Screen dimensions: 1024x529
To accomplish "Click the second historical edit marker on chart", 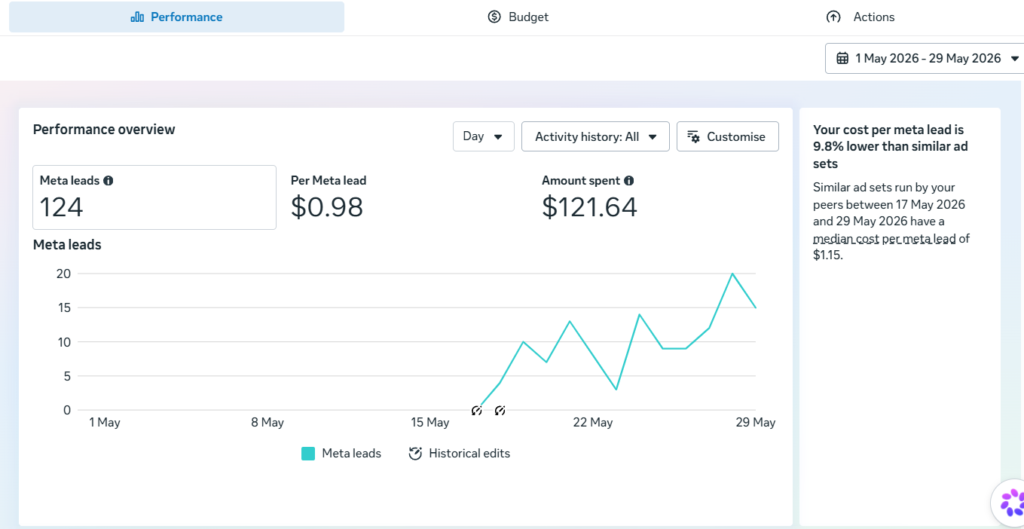I will (500, 411).
